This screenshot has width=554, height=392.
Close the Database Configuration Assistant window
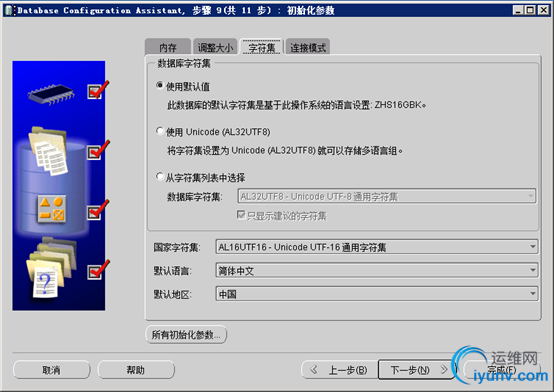coord(543,10)
